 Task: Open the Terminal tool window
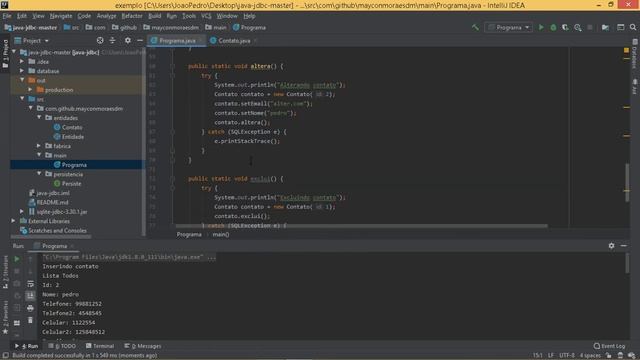point(100,346)
